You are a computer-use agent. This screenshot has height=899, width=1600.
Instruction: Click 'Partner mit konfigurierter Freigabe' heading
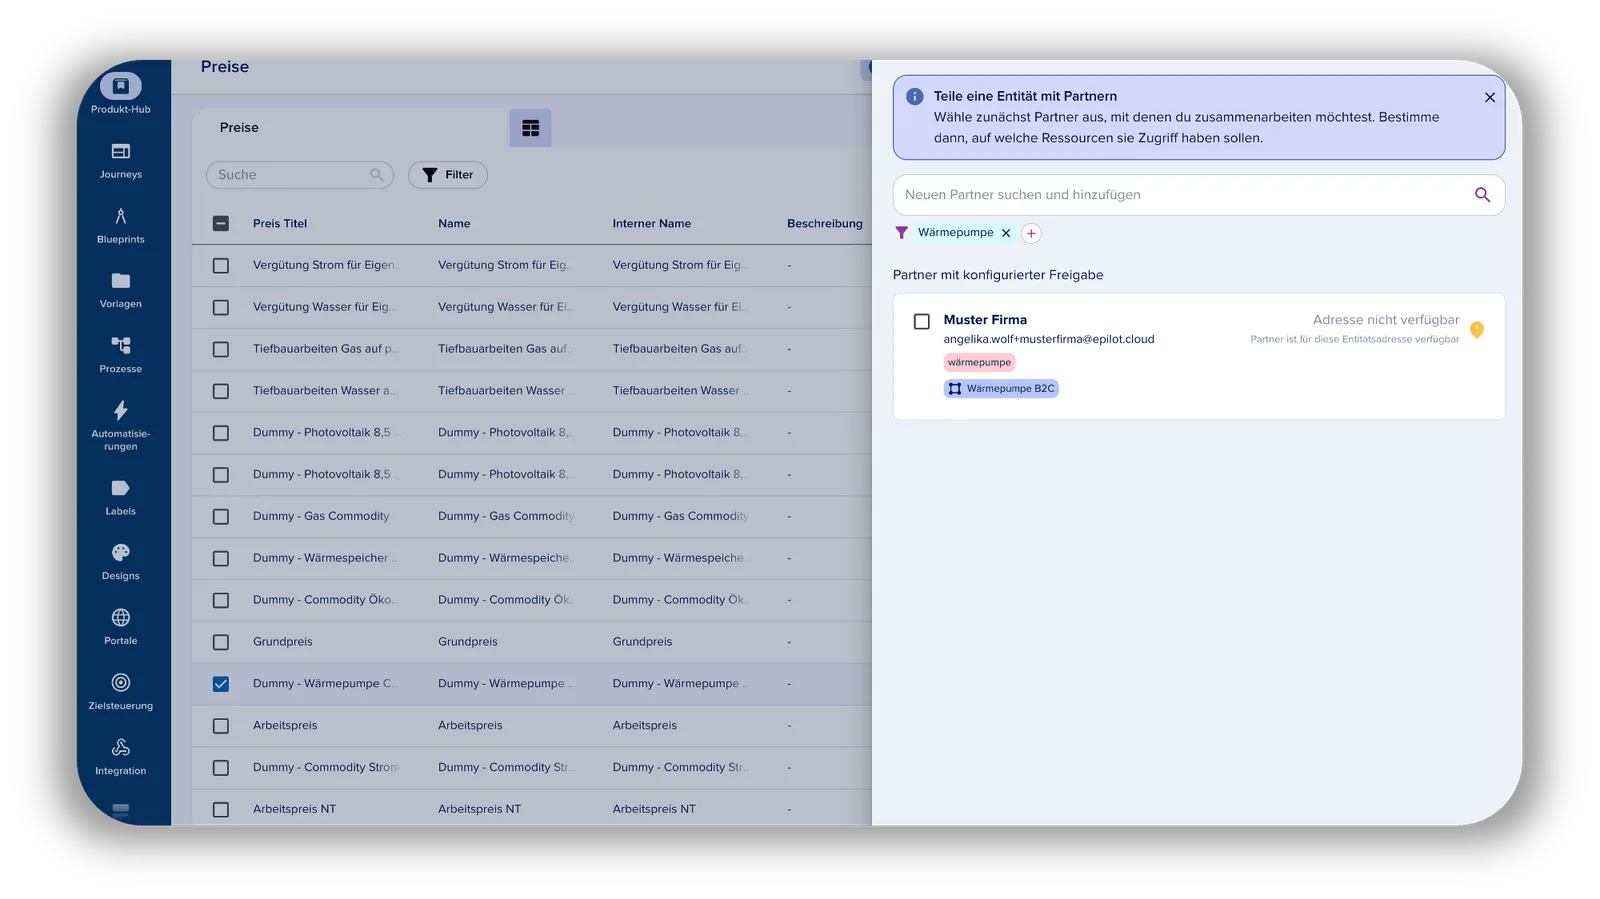point(998,275)
